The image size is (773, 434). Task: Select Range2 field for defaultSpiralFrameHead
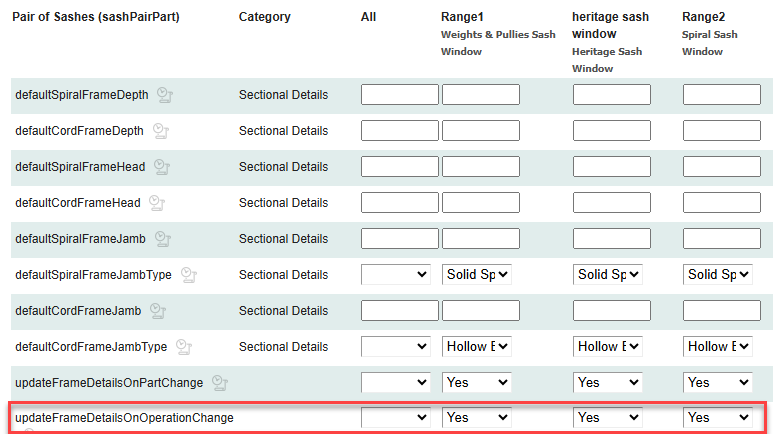(722, 167)
